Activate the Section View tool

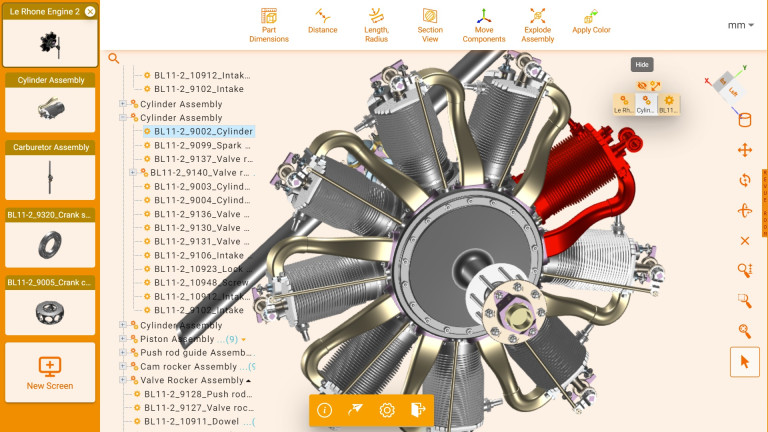click(430, 25)
